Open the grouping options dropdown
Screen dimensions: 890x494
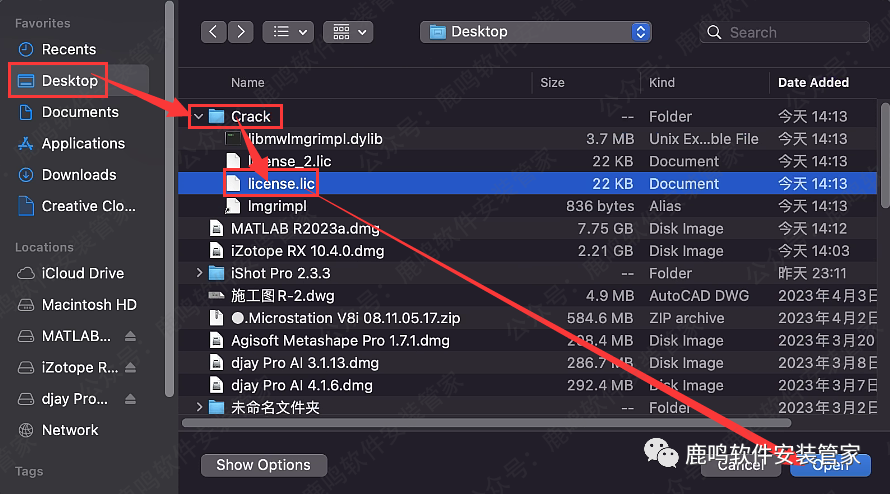click(x=346, y=32)
